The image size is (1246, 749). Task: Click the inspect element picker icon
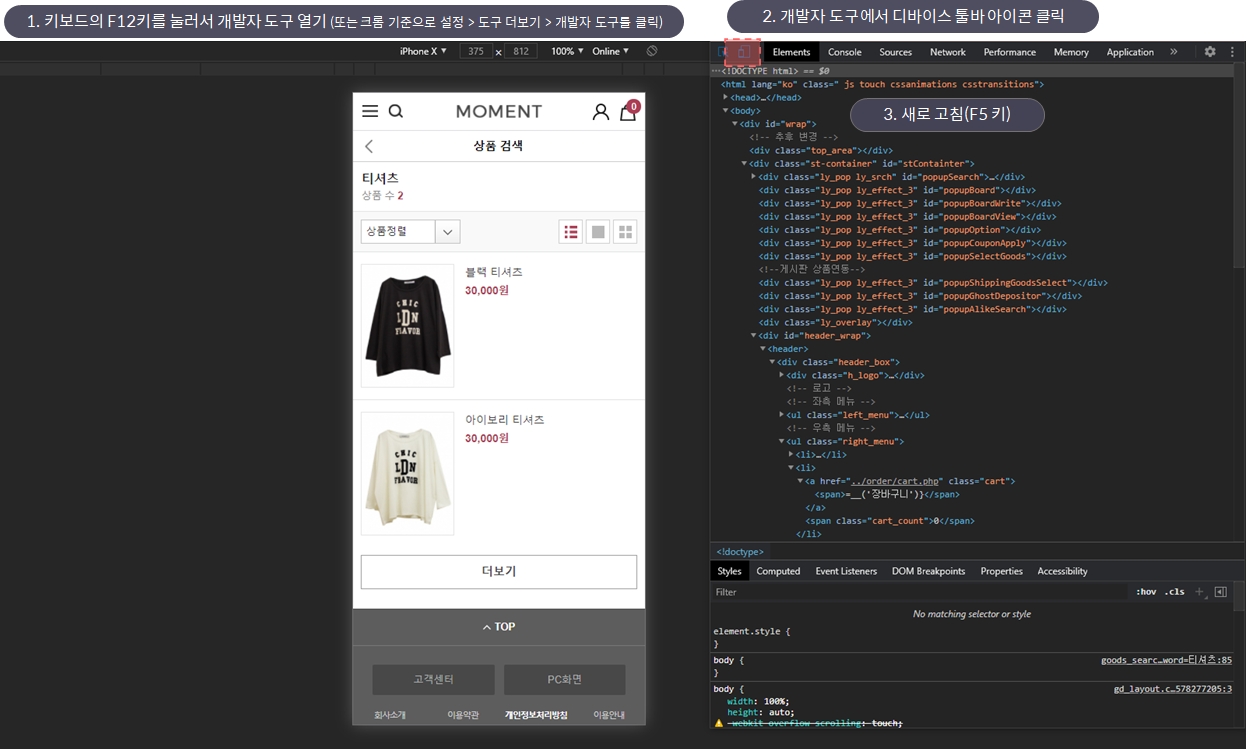click(723, 52)
